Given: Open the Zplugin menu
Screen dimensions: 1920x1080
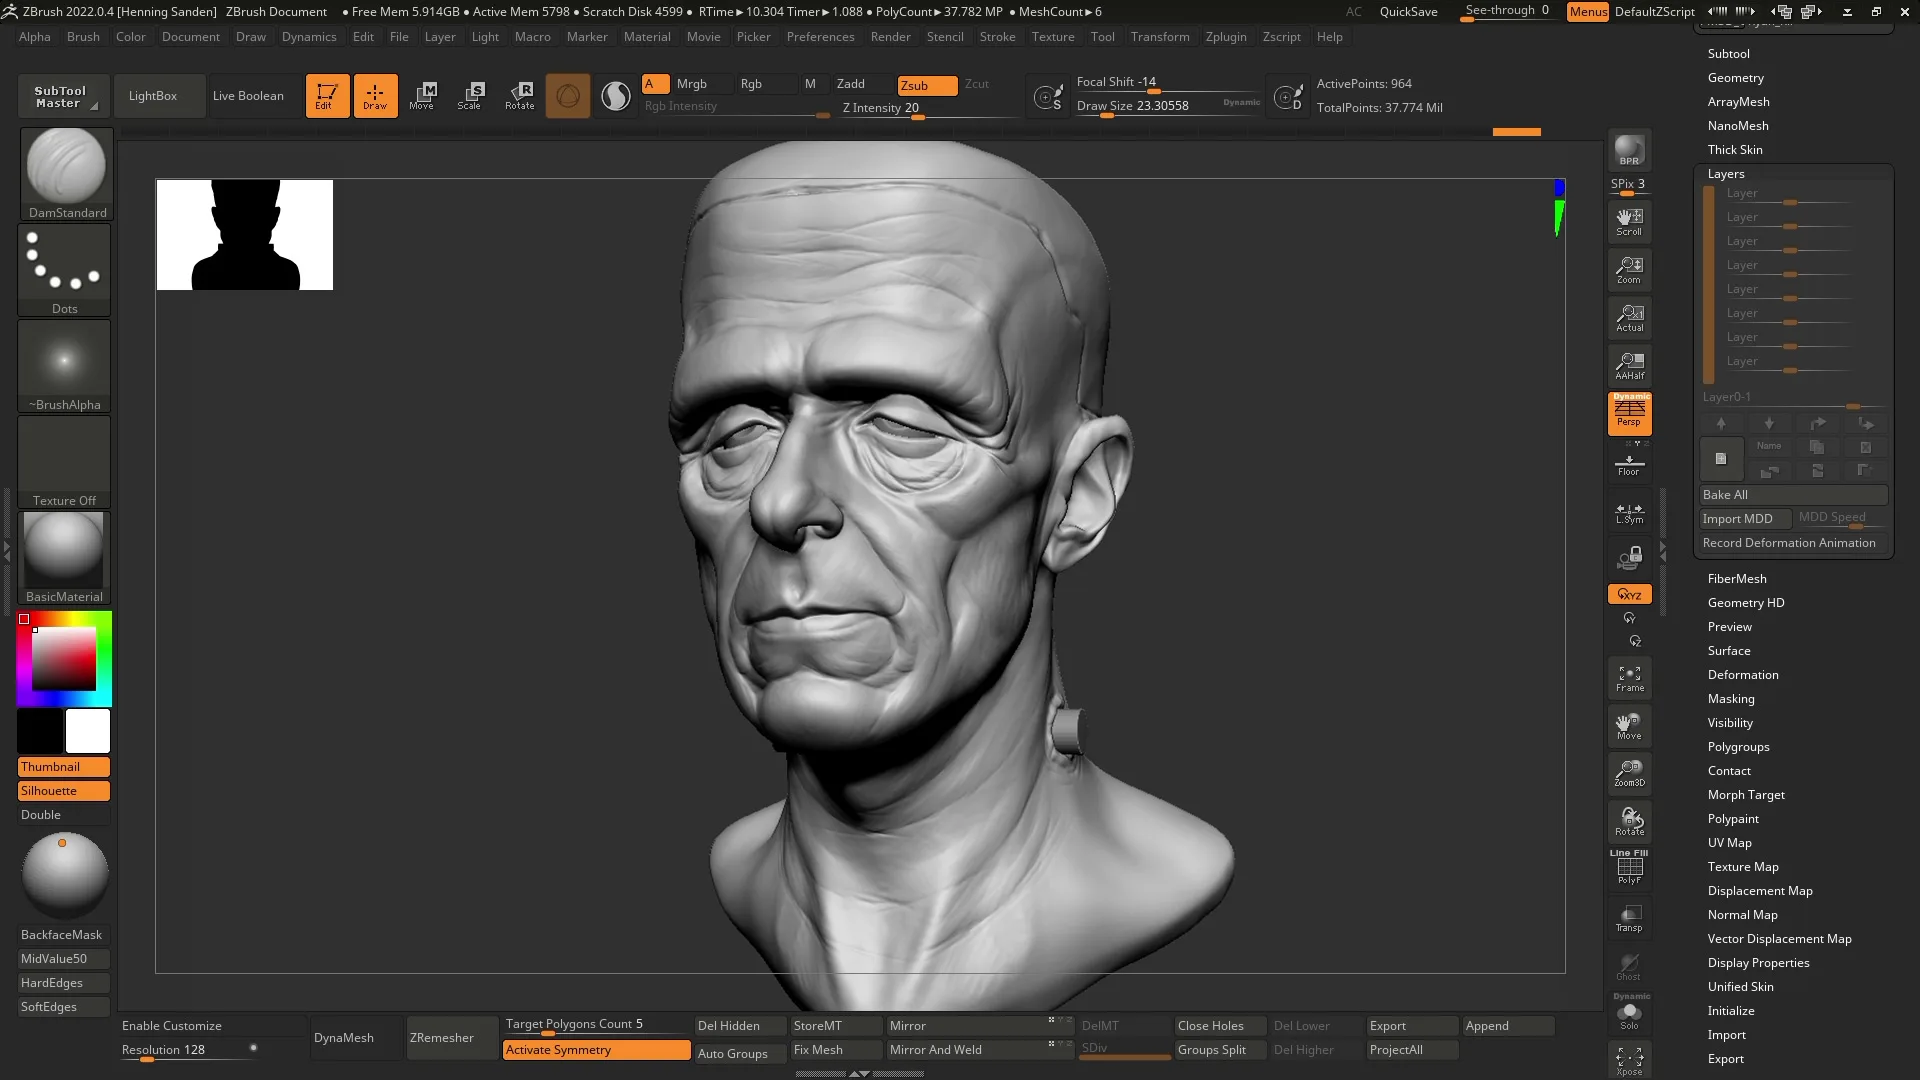Looking at the screenshot, I should tap(1224, 36).
